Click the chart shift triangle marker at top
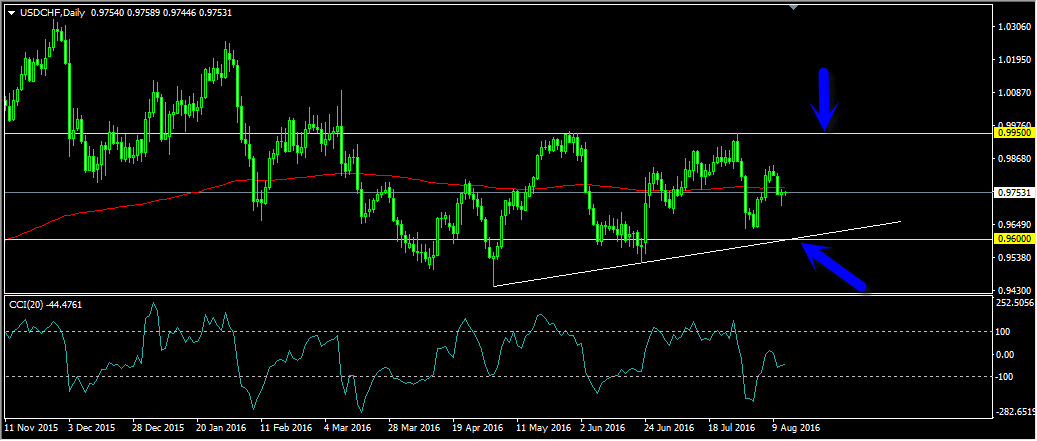This screenshot has height=441, width=1037. point(794,7)
